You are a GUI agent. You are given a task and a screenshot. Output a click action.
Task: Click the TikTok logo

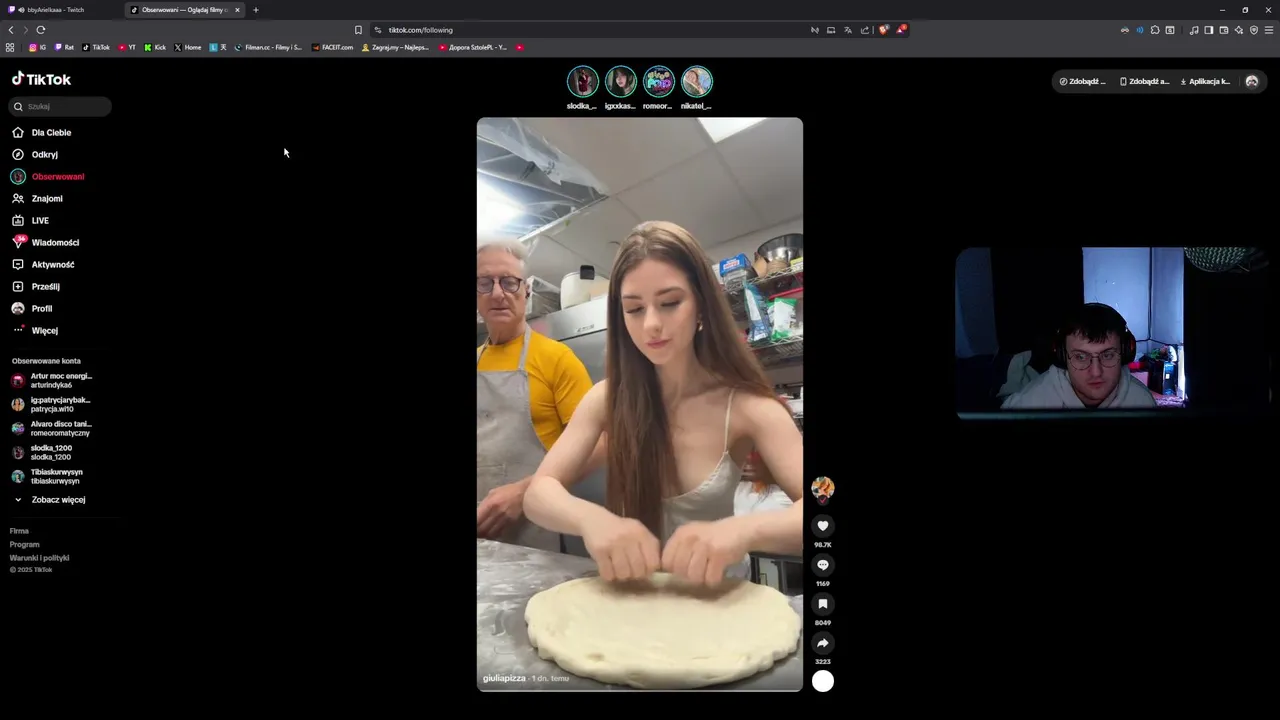point(41,79)
